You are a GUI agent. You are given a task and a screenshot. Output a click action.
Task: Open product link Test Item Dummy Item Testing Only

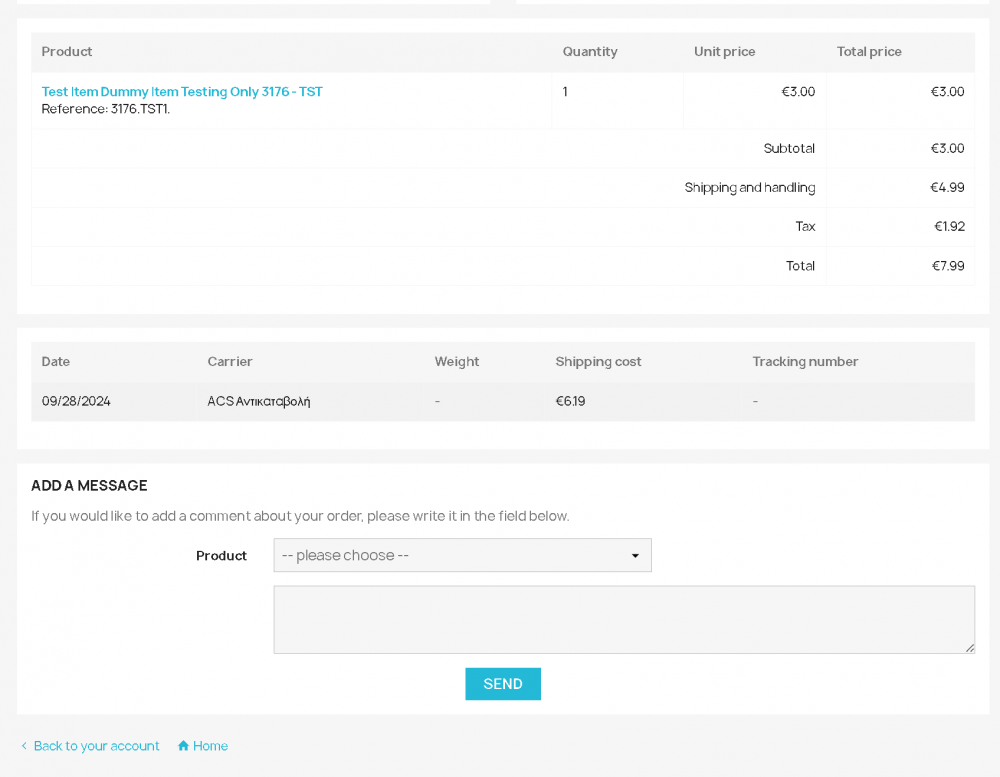(182, 91)
